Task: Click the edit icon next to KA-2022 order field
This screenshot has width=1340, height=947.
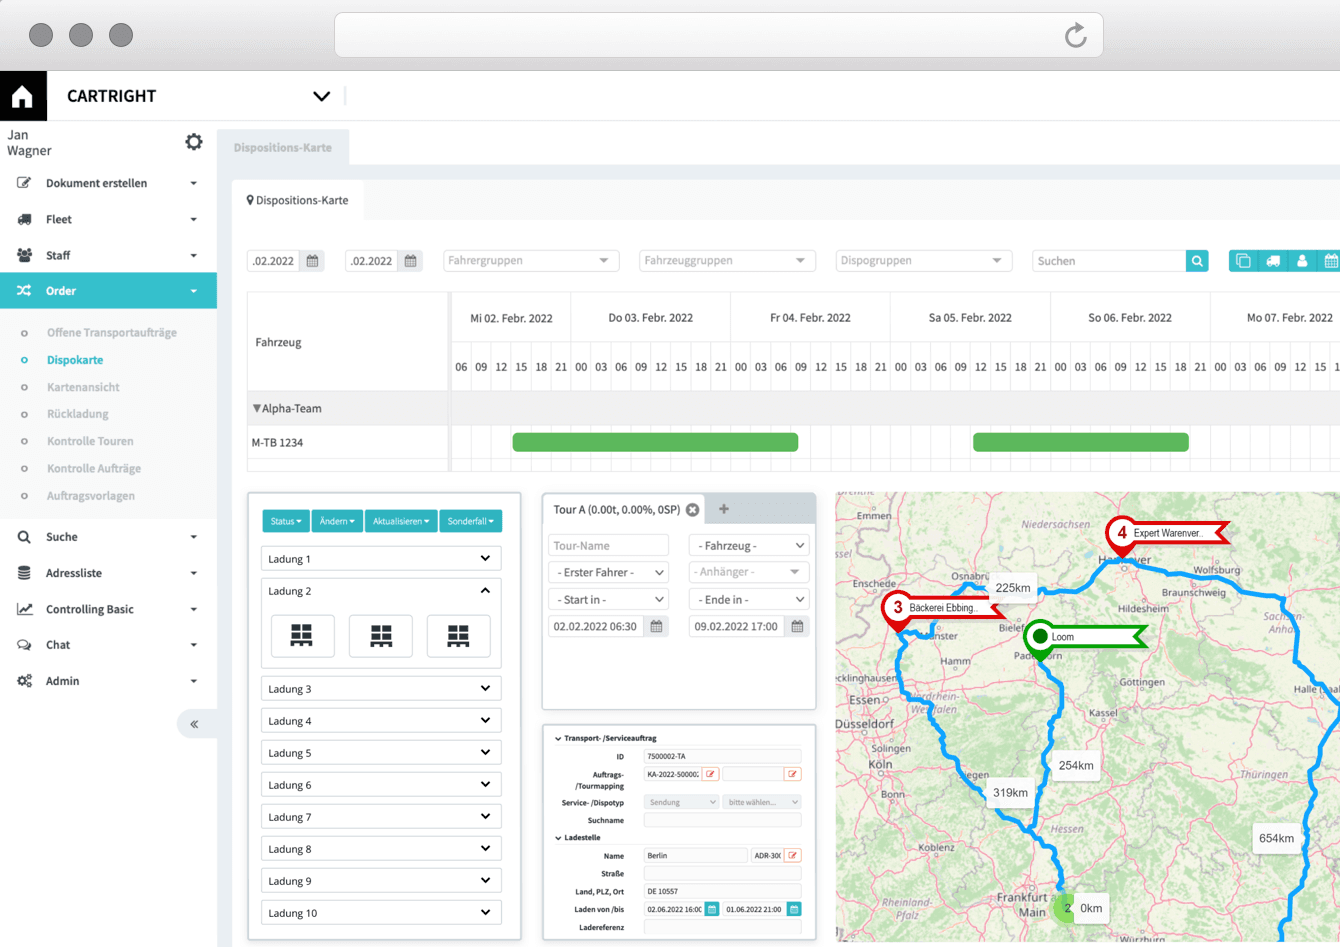Action: (x=710, y=774)
